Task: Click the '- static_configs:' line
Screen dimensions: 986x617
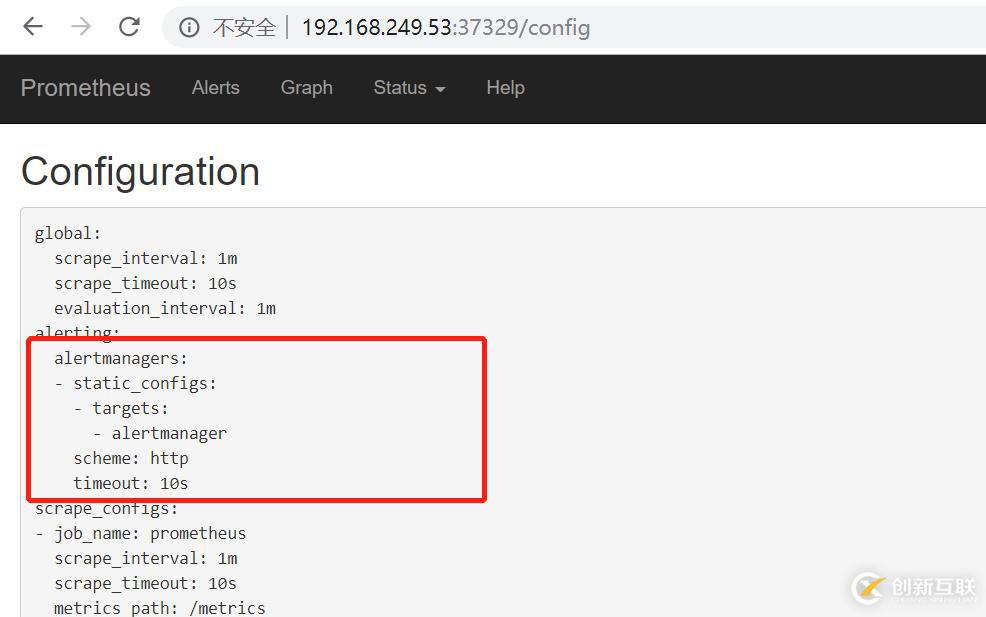Action: [x=135, y=384]
